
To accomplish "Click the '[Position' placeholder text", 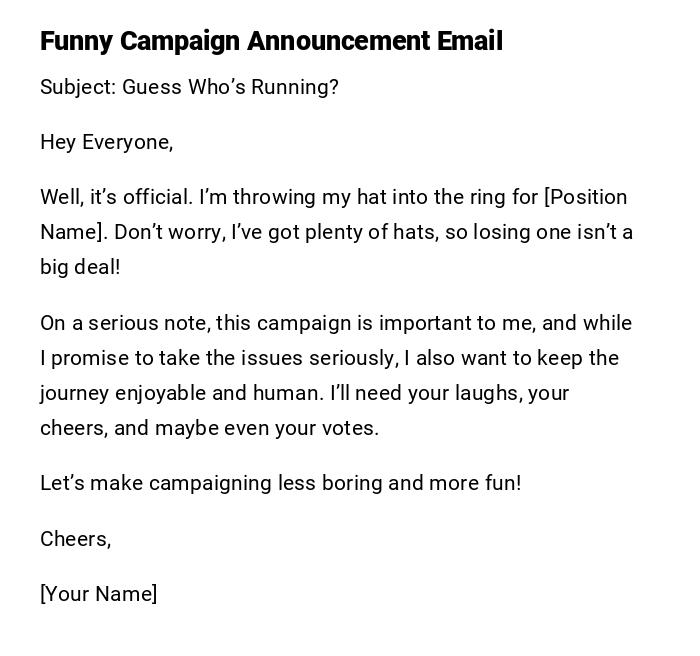I will (x=585, y=197).
